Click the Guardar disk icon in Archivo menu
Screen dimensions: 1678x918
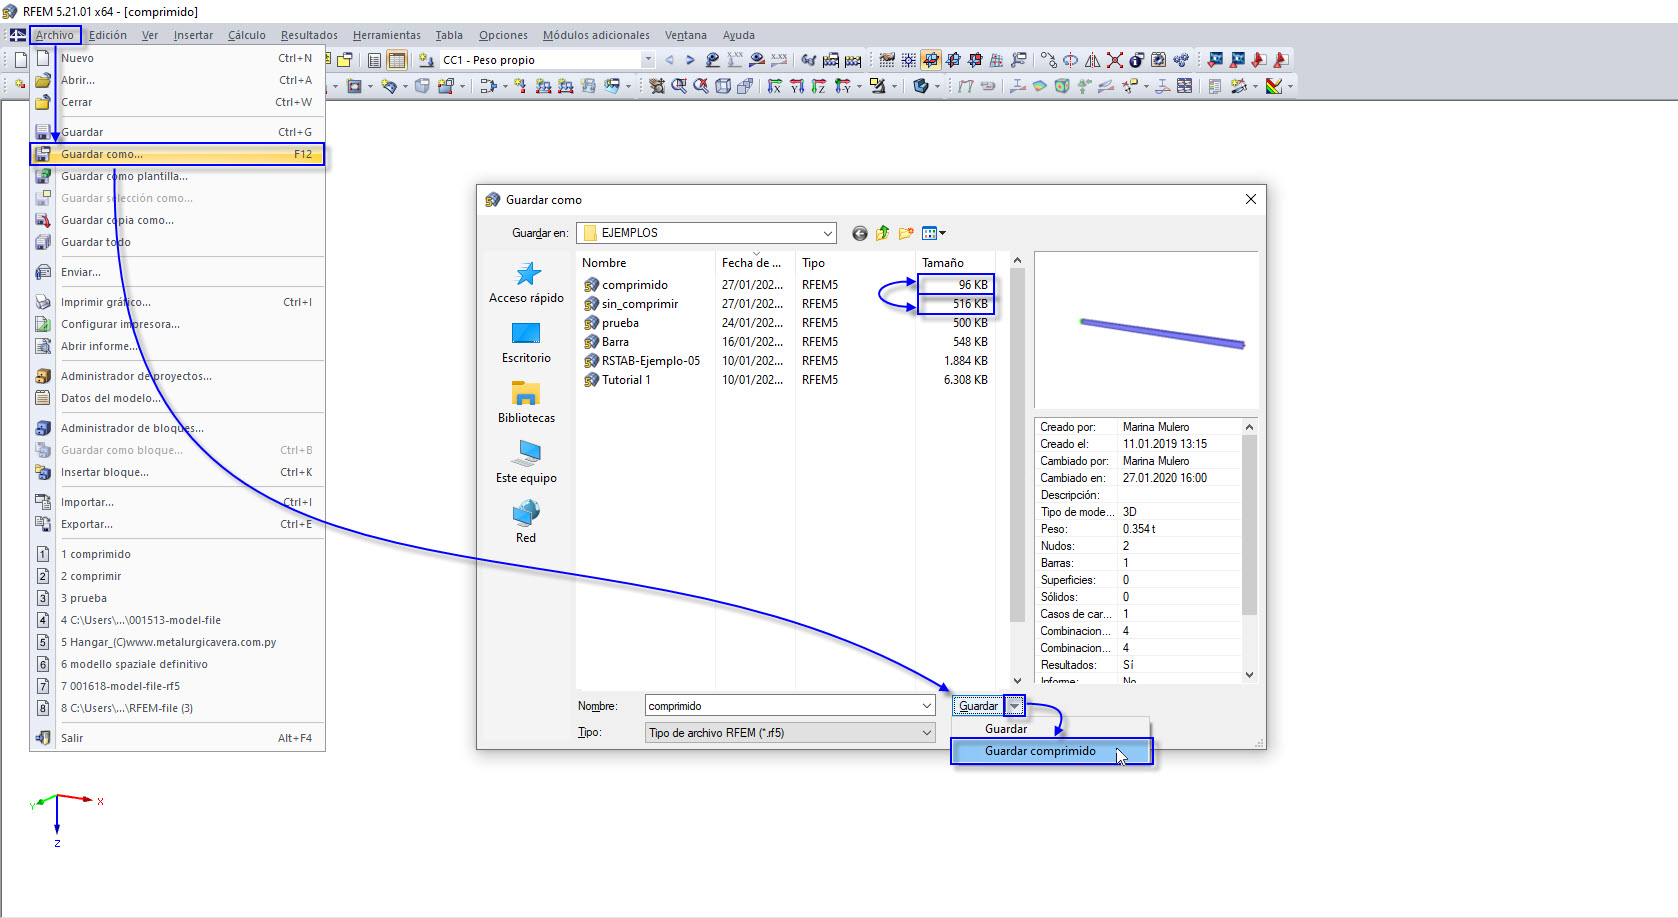tap(43, 132)
